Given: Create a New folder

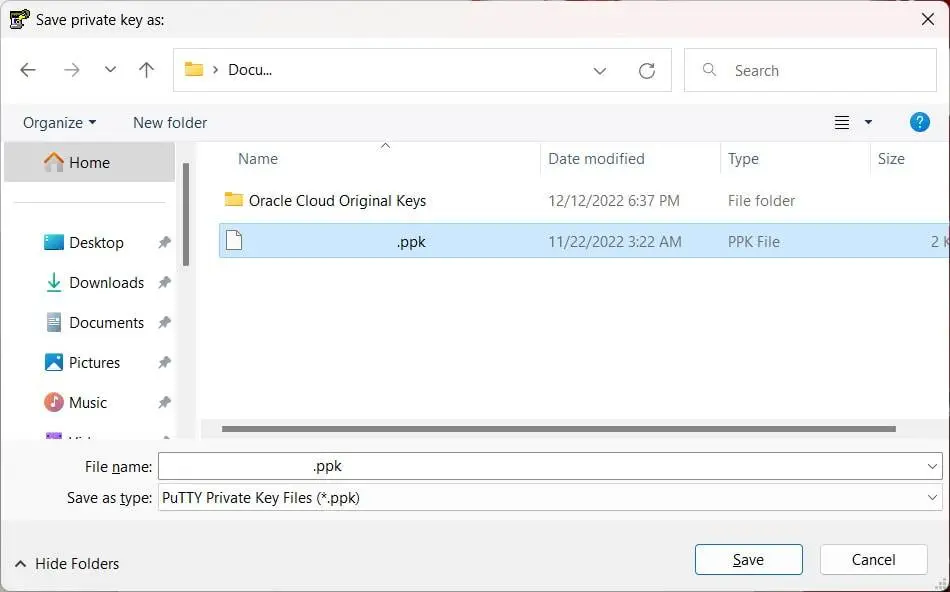Looking at the screenshot, I should (x=170, y=122).
